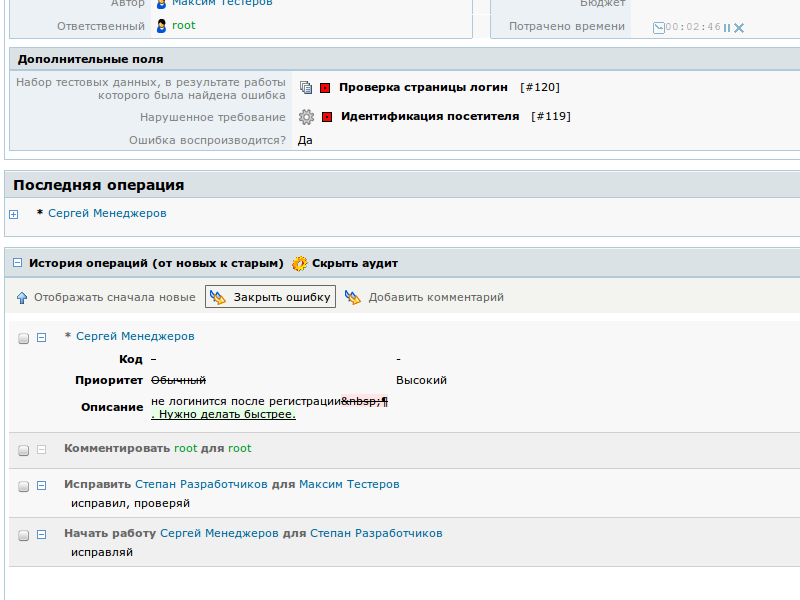Click the red status square beside Идентификация посетителя
800x600 pixels.
327,117
